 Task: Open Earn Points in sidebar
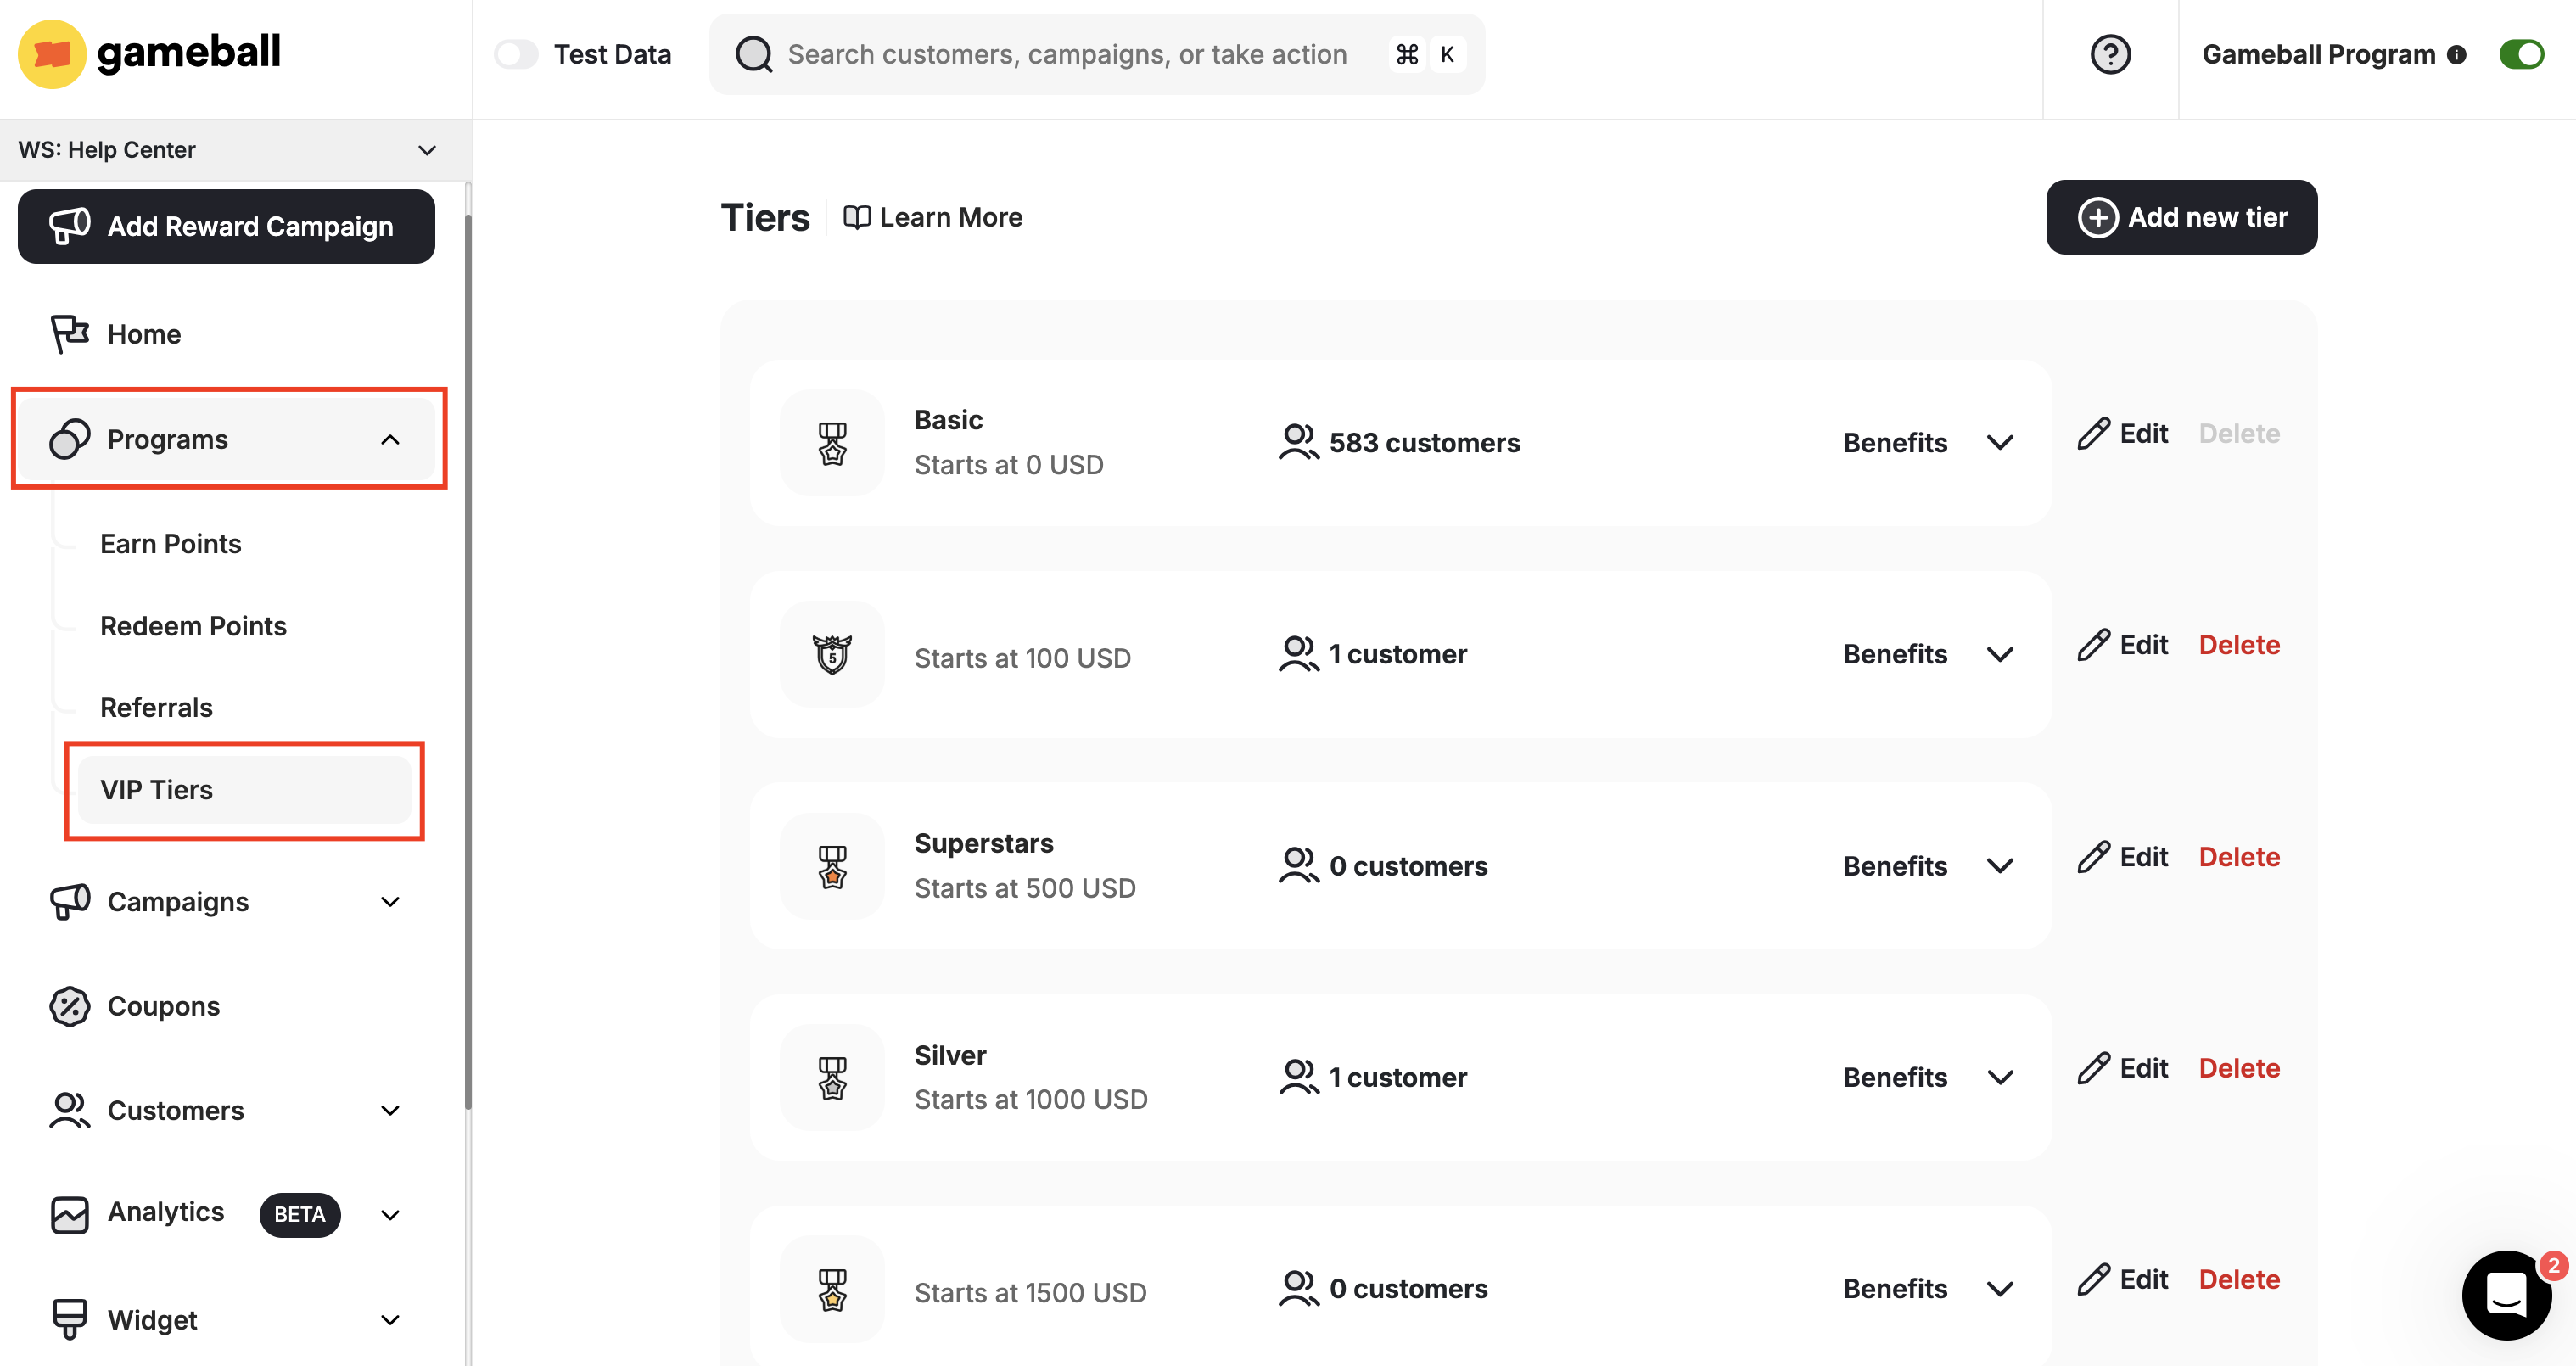[x=171, y=544]
